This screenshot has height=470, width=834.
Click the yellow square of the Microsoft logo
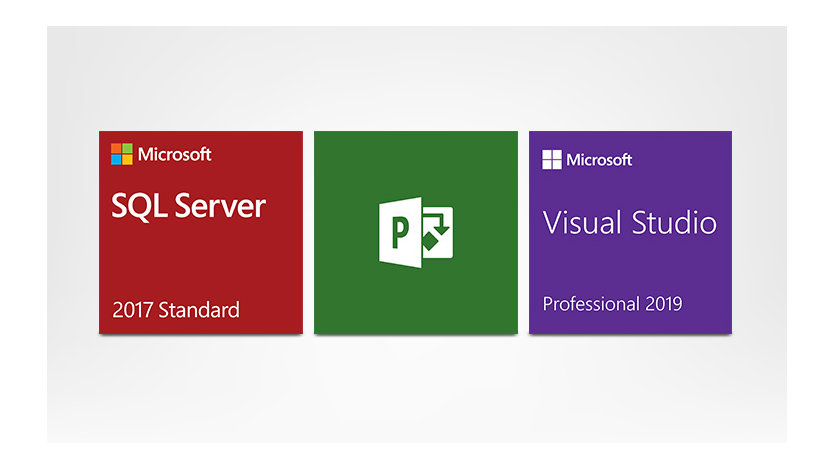tap(127, 160)
